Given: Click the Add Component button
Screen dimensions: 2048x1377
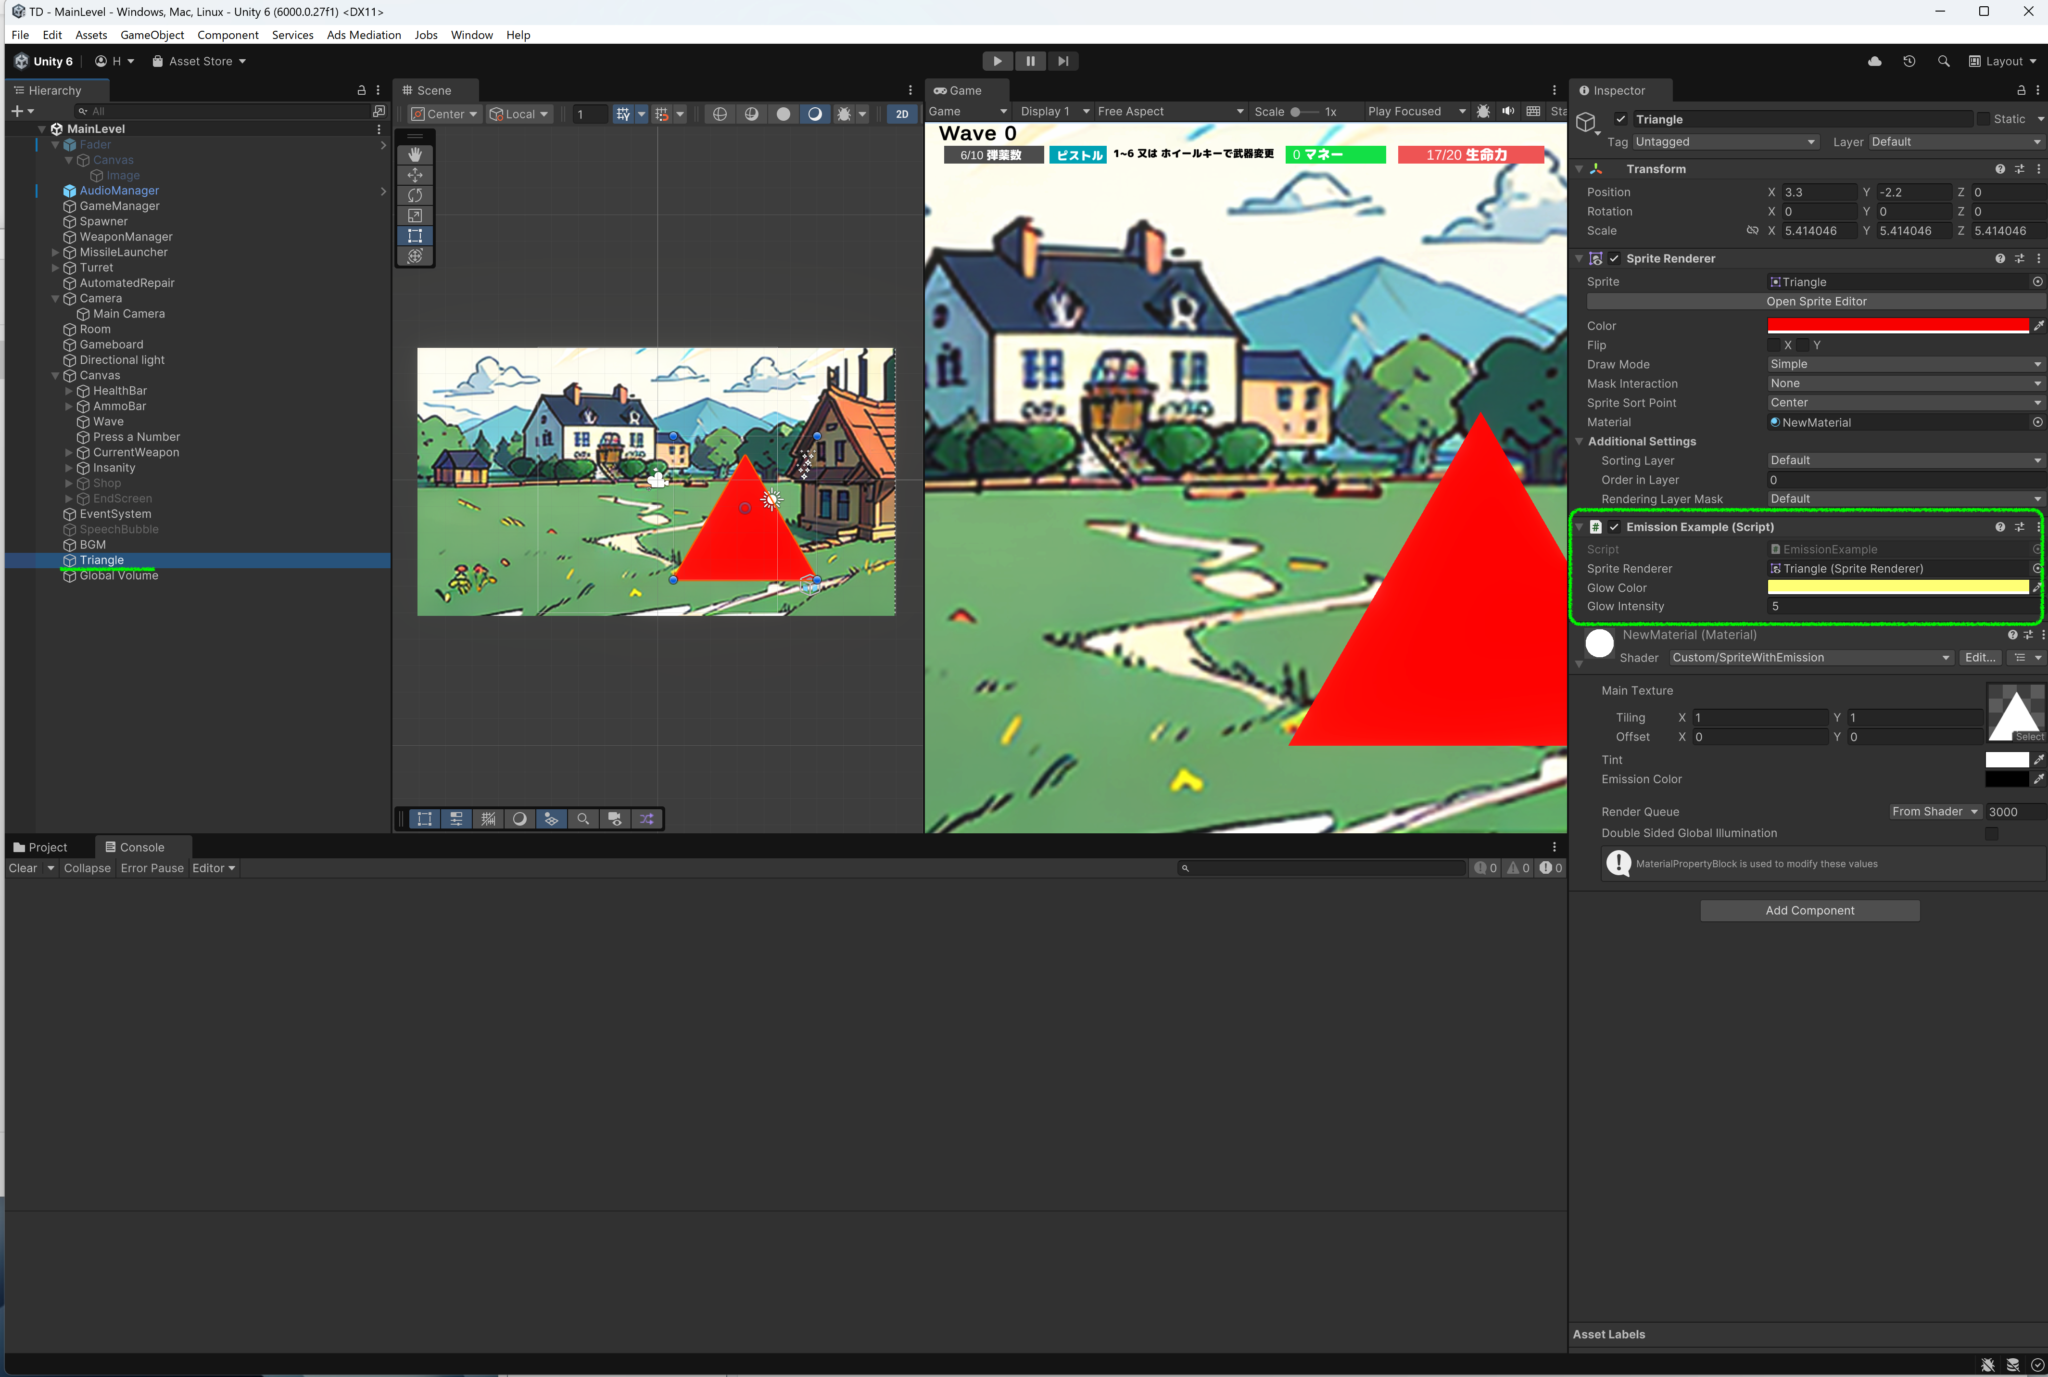Looking at the screenshot, I should point(1809,910).
